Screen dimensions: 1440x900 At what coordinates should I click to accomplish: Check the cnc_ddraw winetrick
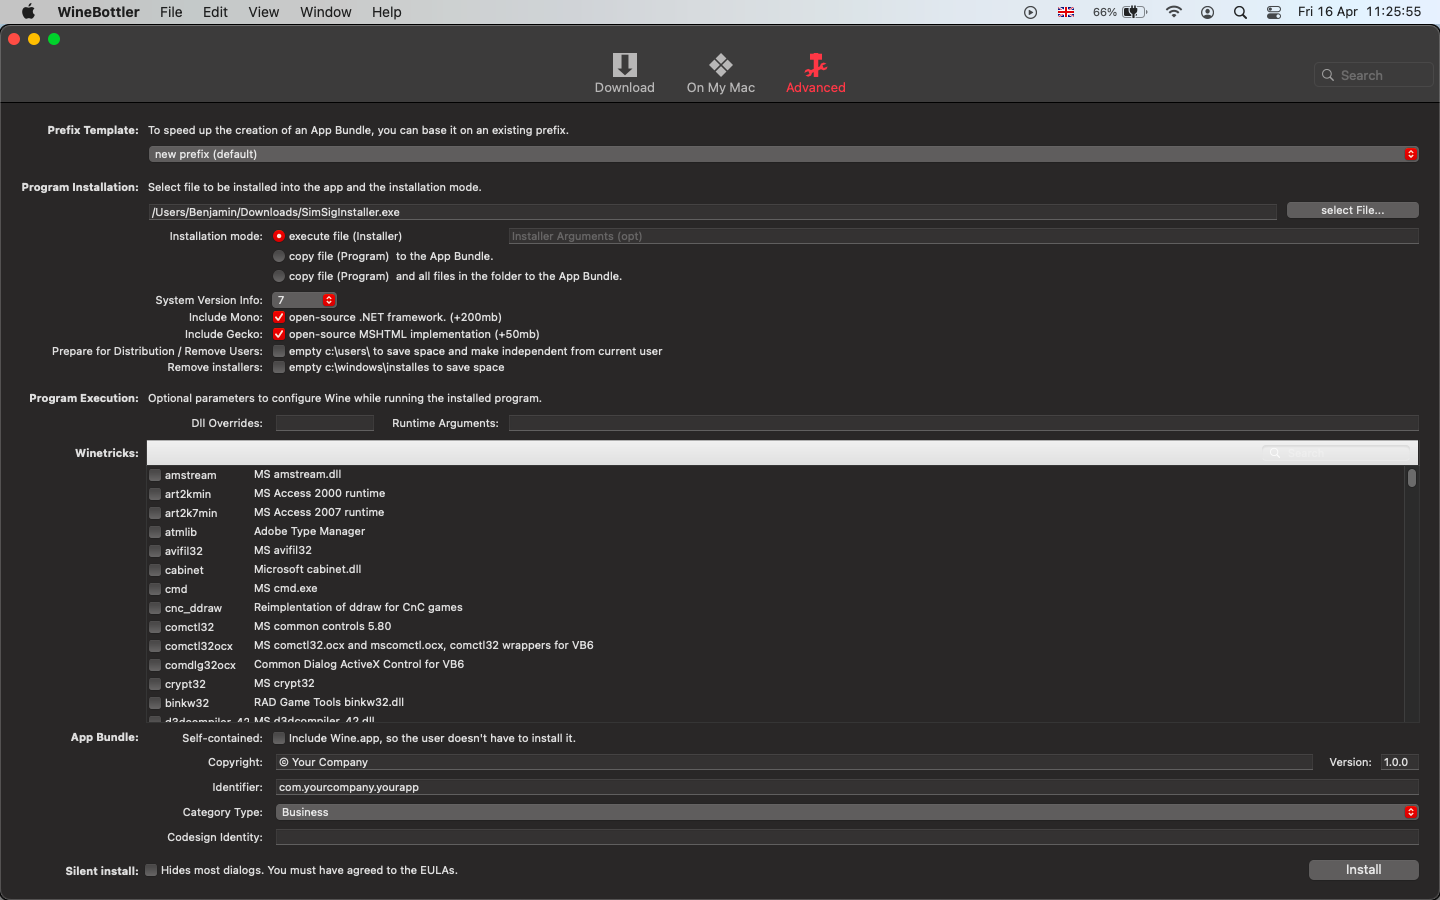coord(155,608)
